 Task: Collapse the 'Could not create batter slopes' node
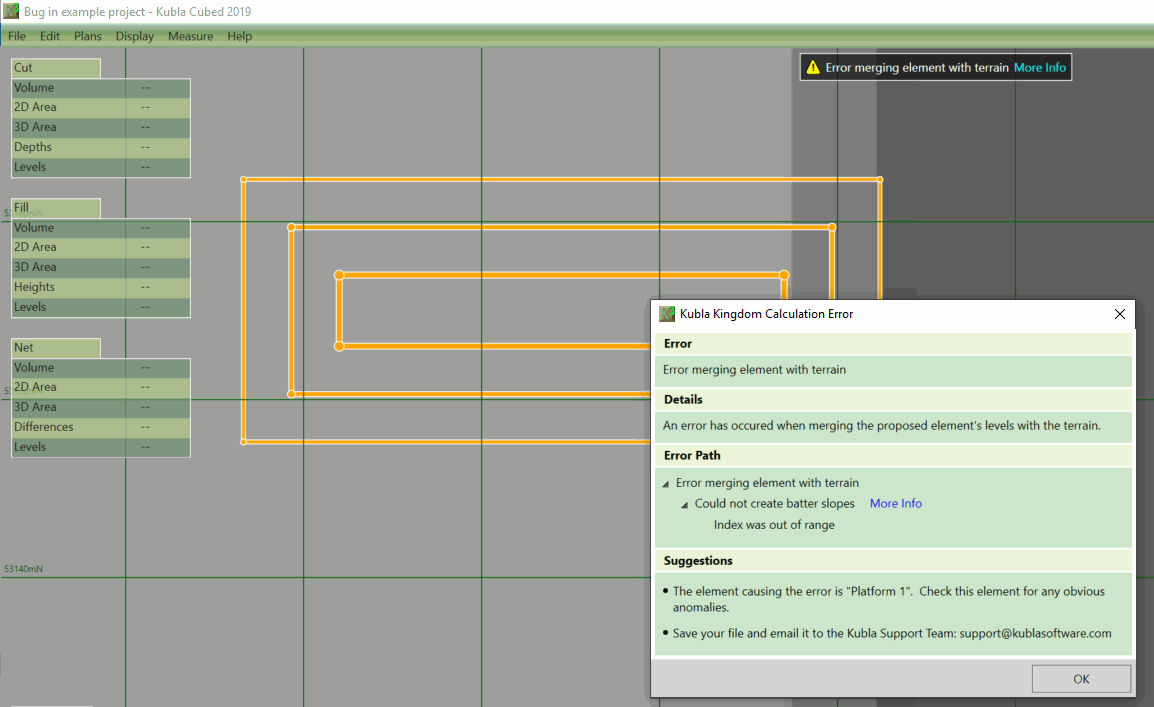(685, 504)
